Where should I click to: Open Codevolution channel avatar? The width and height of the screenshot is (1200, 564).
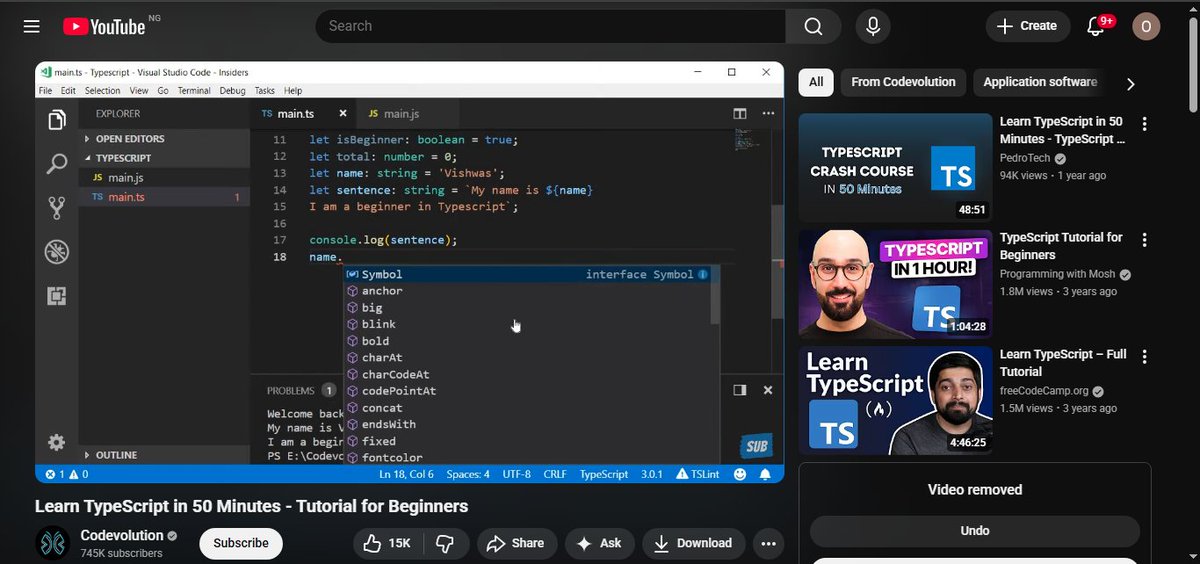pos(52,543)
